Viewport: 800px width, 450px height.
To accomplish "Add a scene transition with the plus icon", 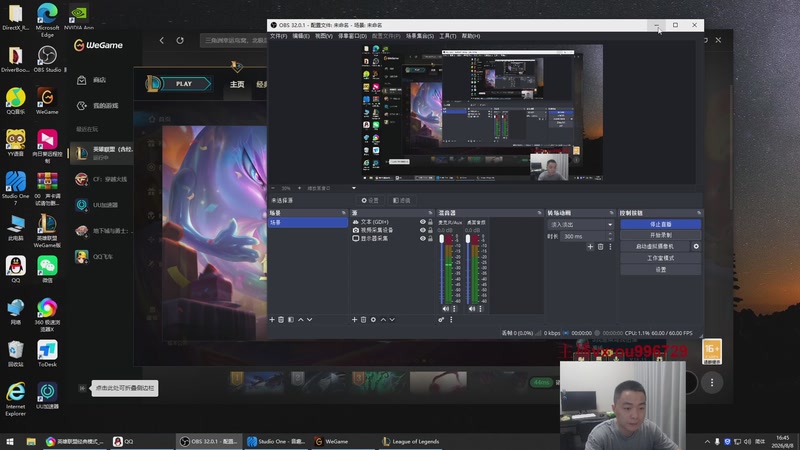I will click(x=590, y=246).
